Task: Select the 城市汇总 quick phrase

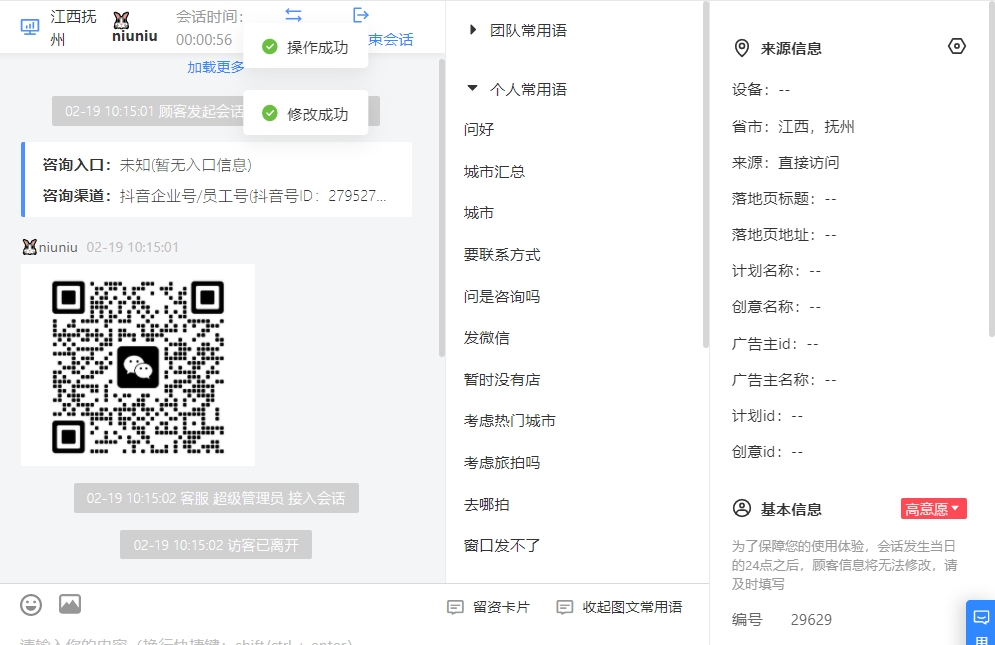Action: point(494,172)
